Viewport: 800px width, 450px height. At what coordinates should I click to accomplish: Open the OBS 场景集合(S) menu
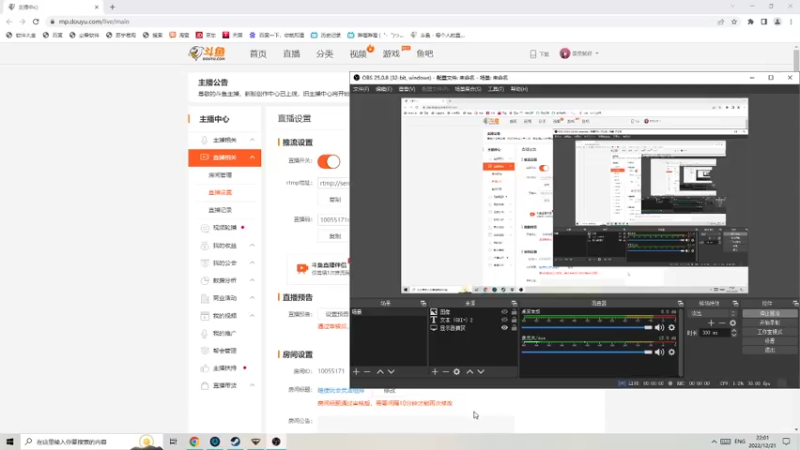click(x=468, y=89)
